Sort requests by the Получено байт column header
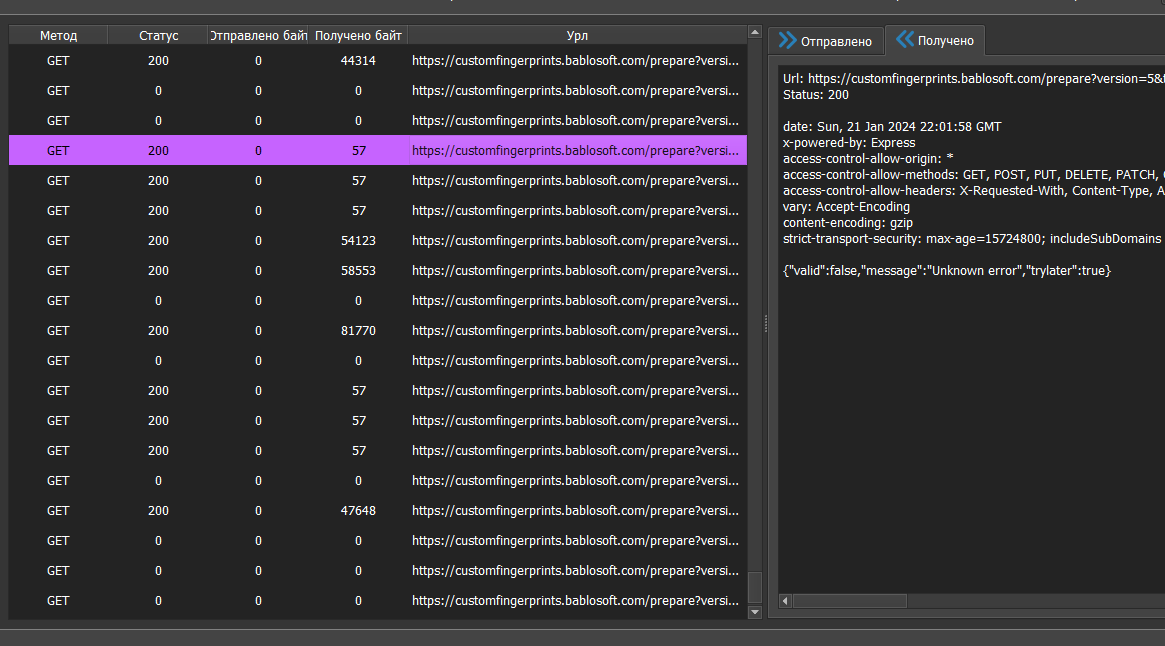 358,34
